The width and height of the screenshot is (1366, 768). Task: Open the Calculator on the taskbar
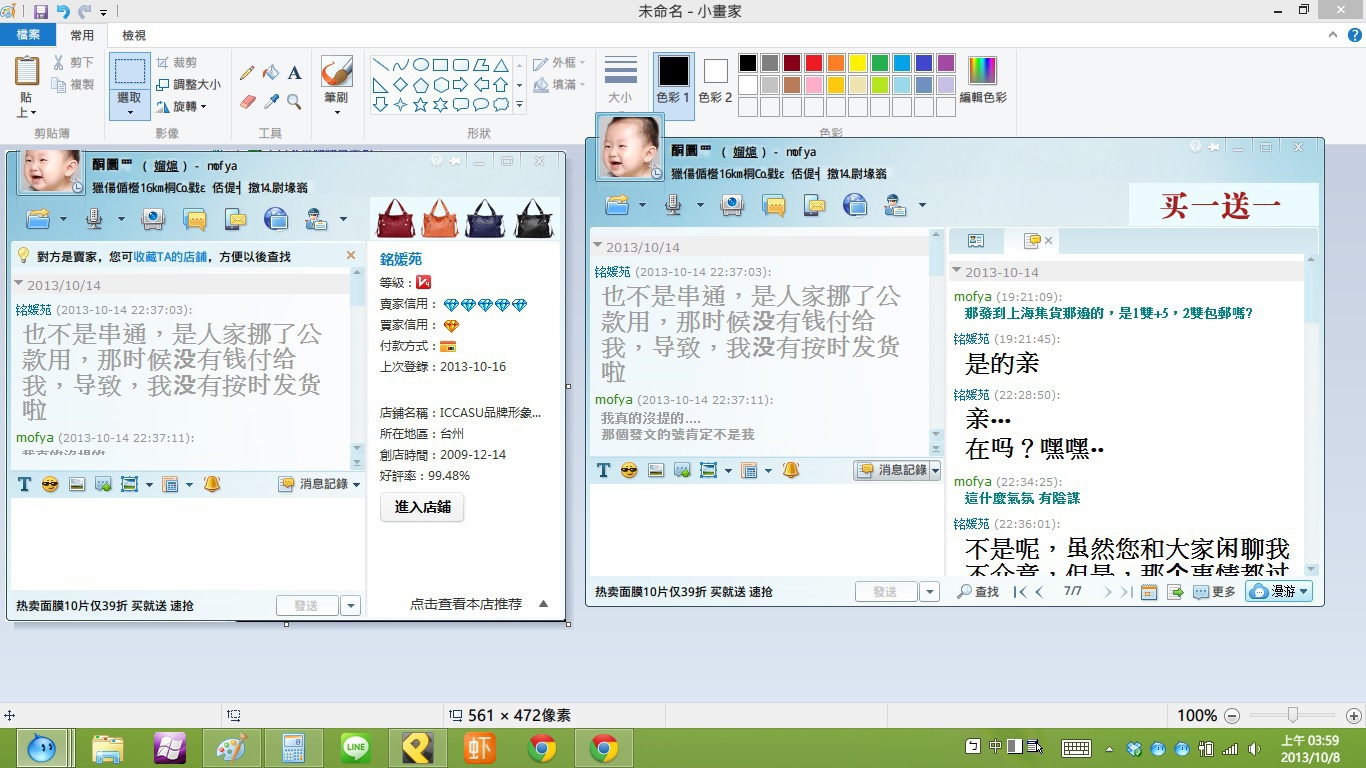point(293,748)
